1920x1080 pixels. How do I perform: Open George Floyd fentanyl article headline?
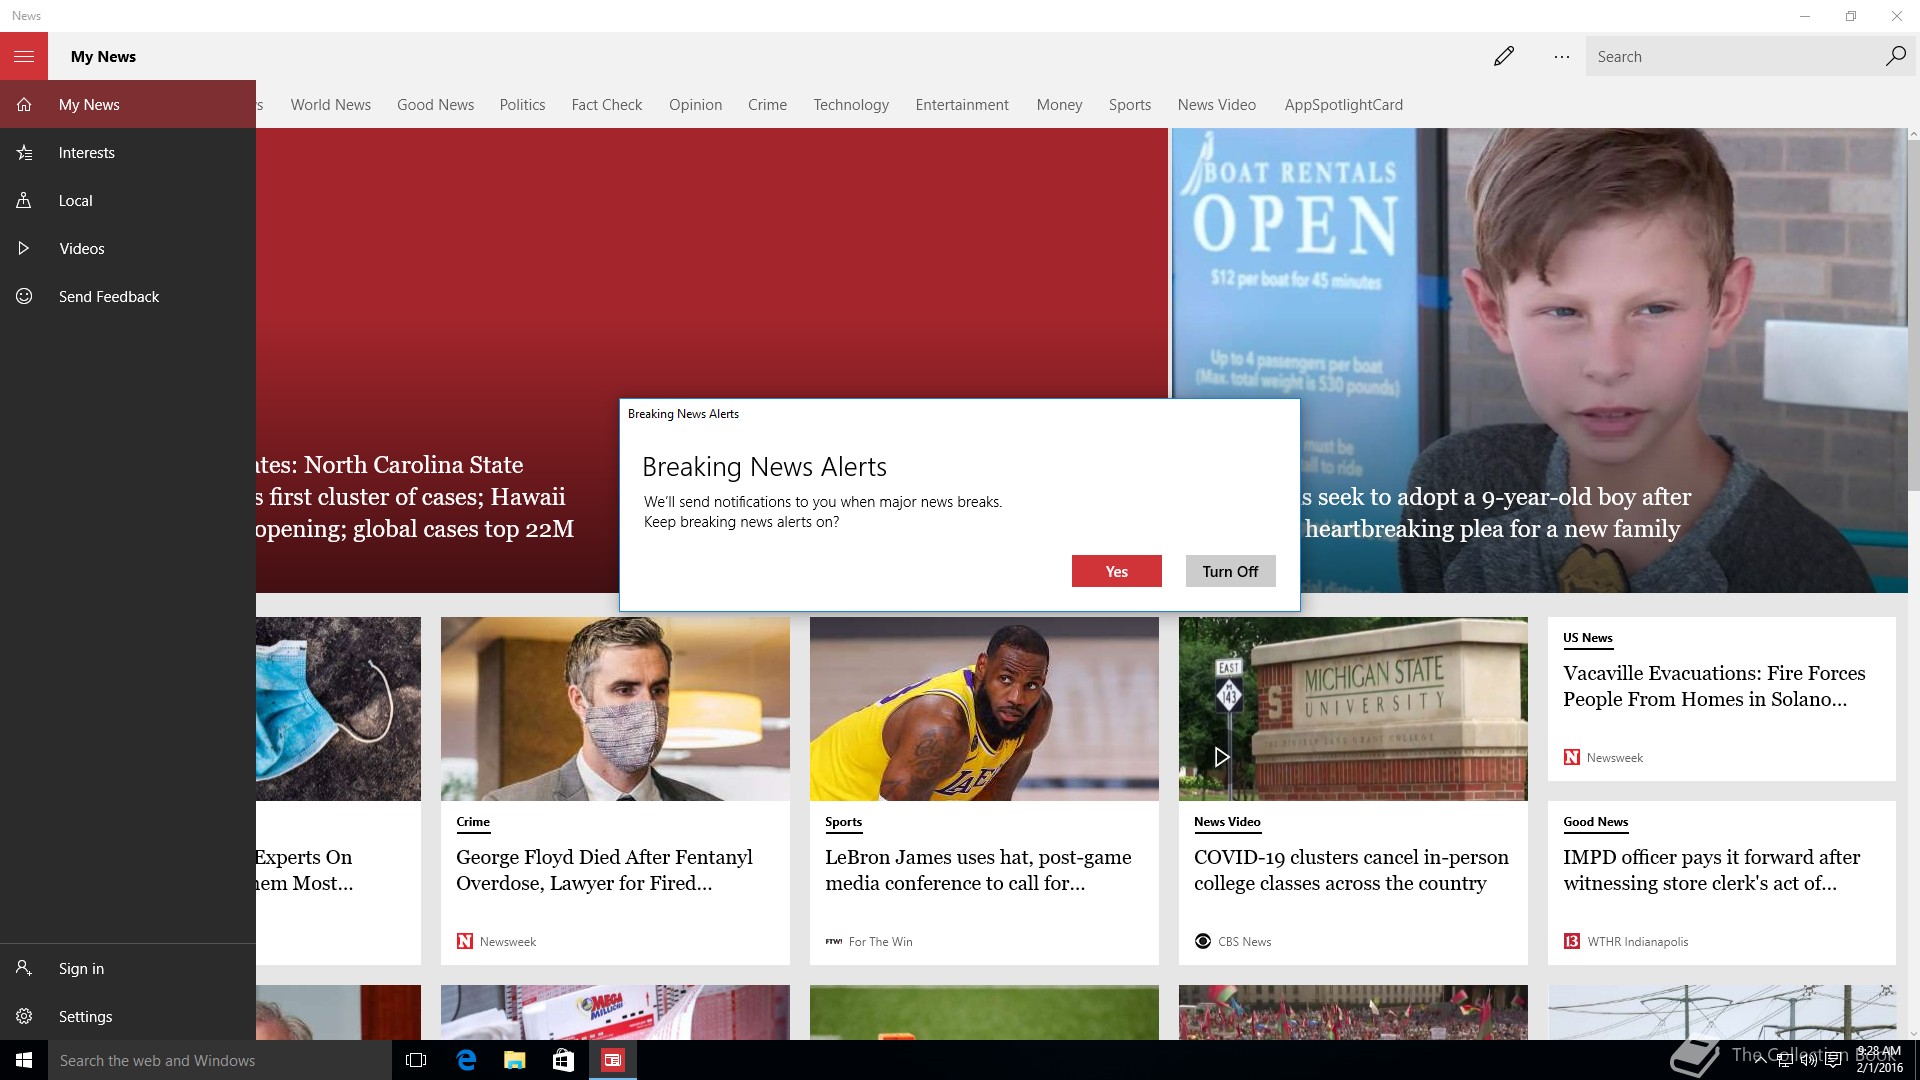(604, 870)
